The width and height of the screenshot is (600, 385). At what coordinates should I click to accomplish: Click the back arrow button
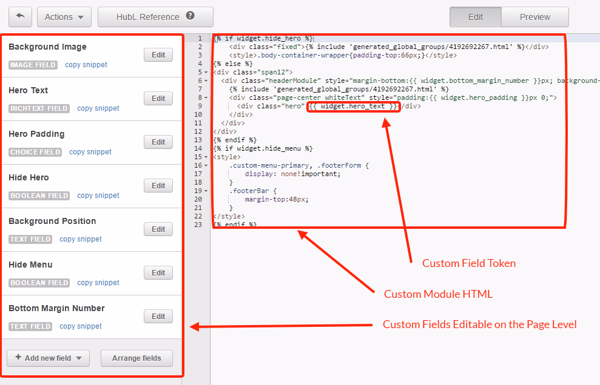point(20,17)
